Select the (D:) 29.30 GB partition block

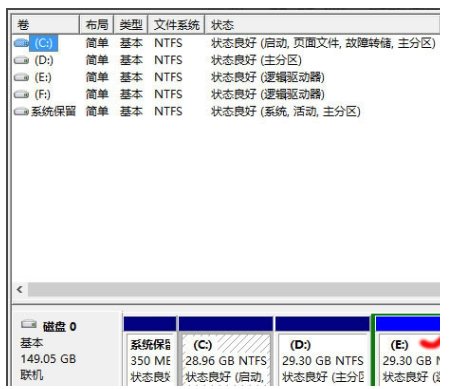click(322, 352)
